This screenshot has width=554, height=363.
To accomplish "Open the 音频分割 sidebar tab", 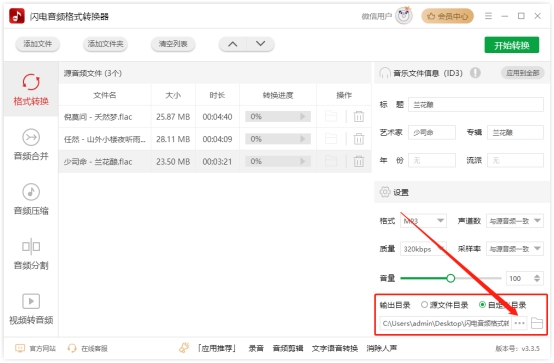I will [x=31, y=254].
